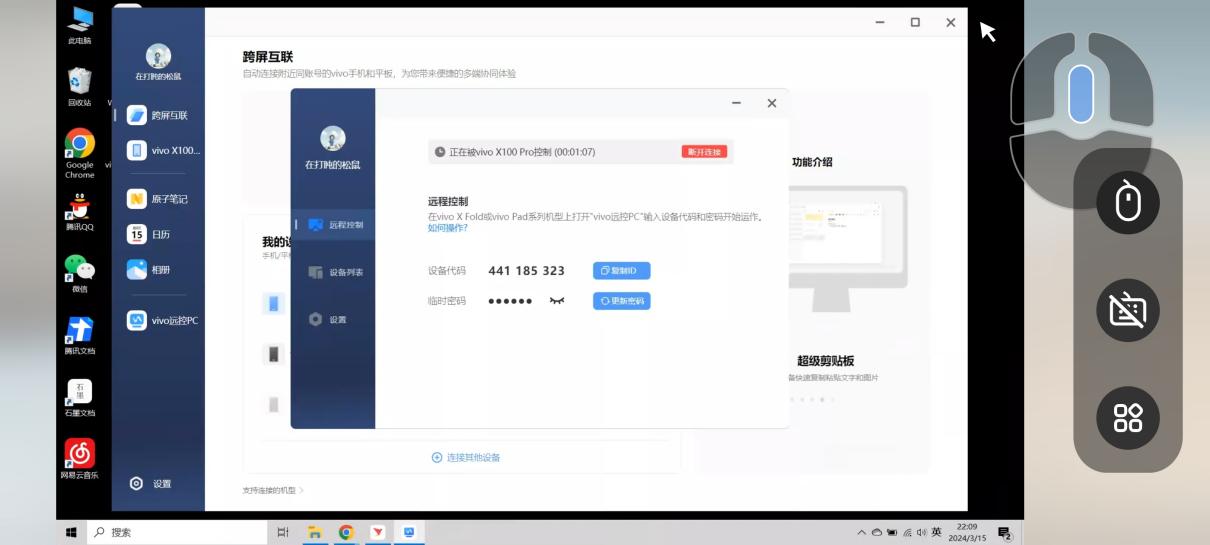Click the taskbar 搜索 search box
Viewport: 1210px width, 545px height.
click(x=178, y=533)
